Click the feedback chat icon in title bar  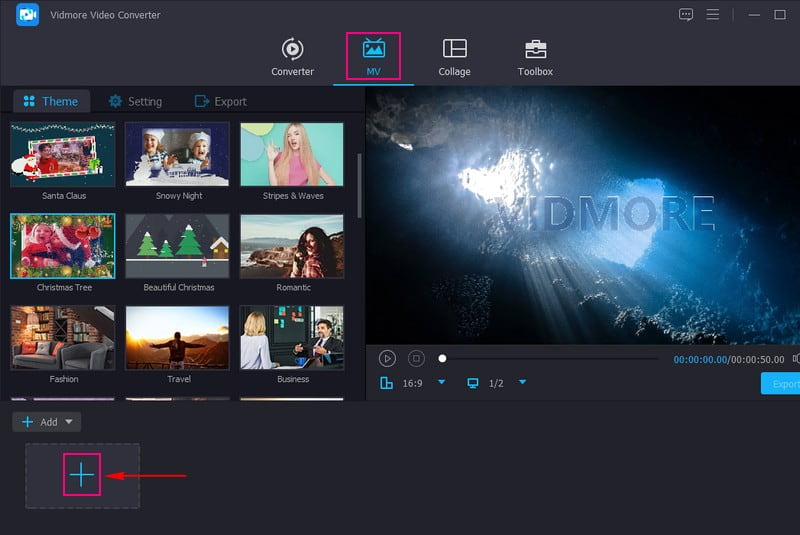686,15
